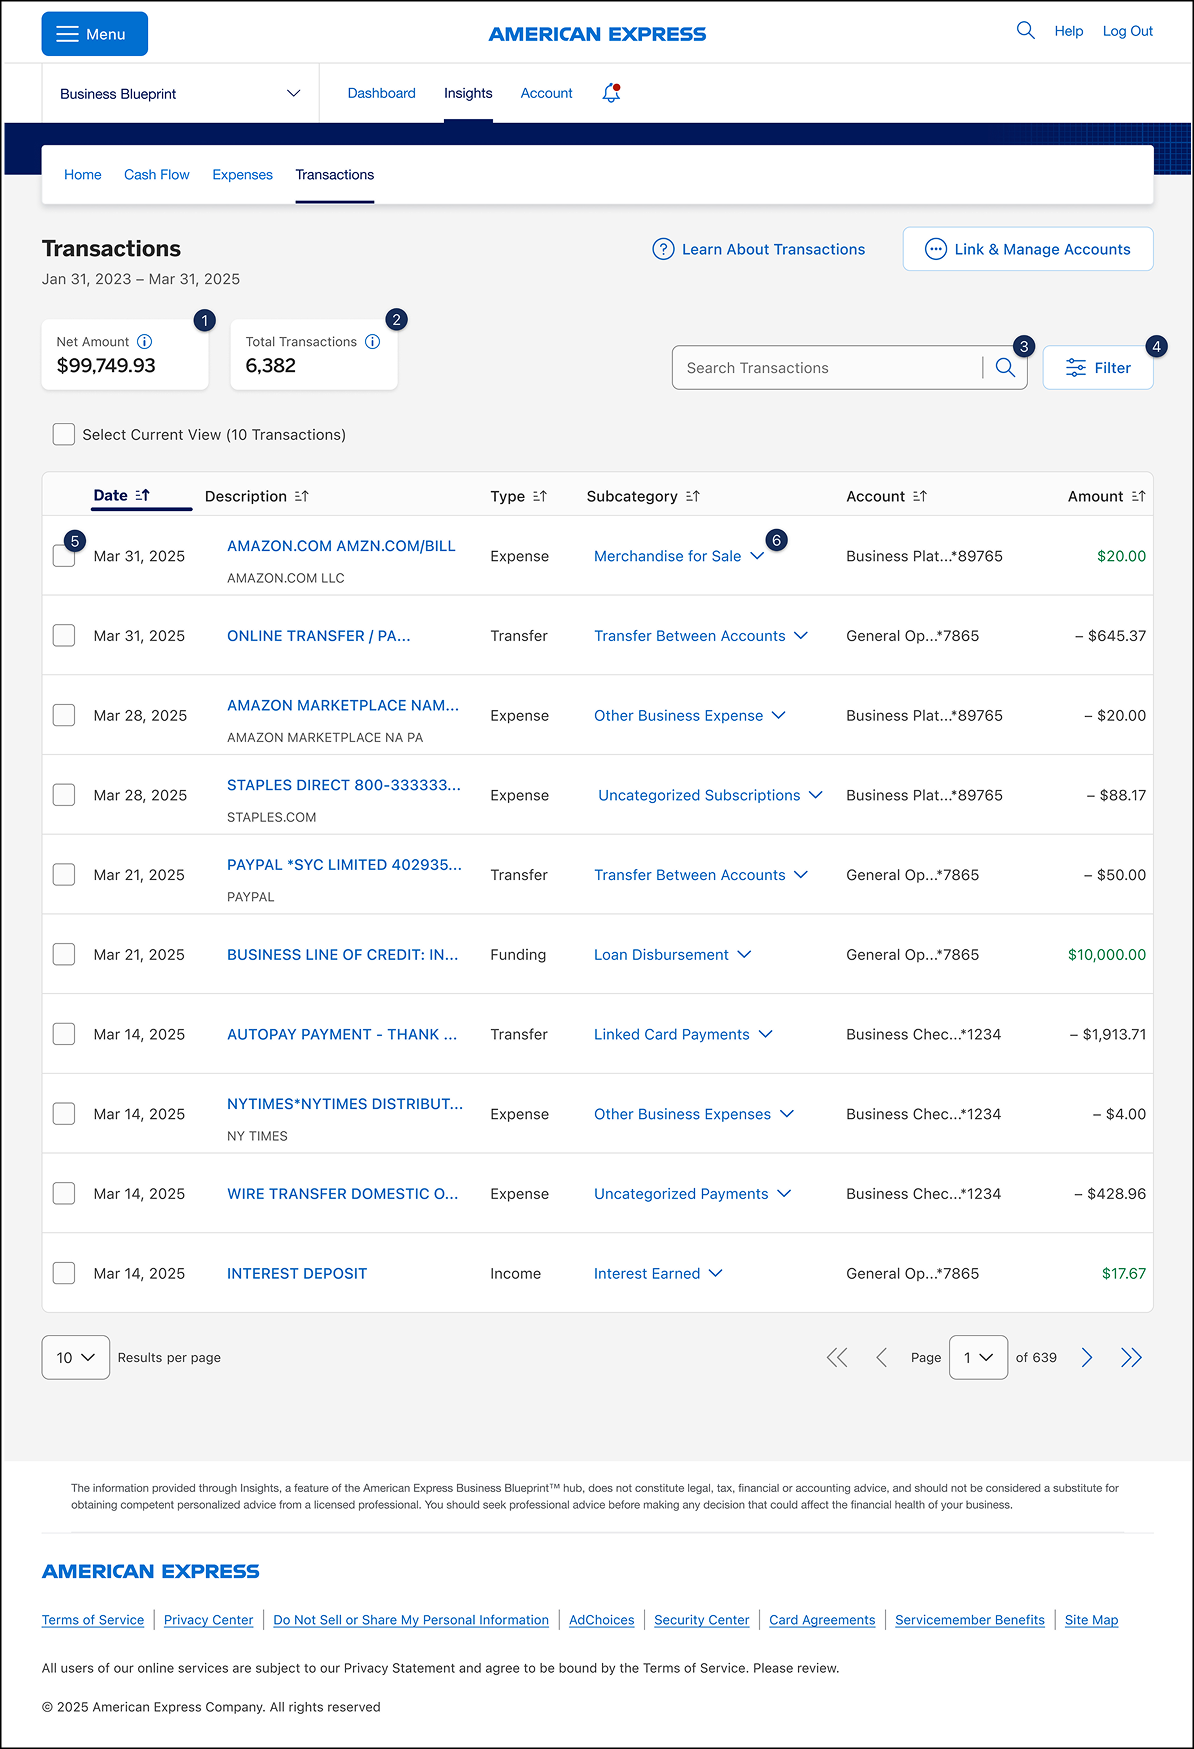Check the AMAZON.COM AMZN.COM/BILL transaction row
The image size is (1194, 1749).
[x=64, y=556]
